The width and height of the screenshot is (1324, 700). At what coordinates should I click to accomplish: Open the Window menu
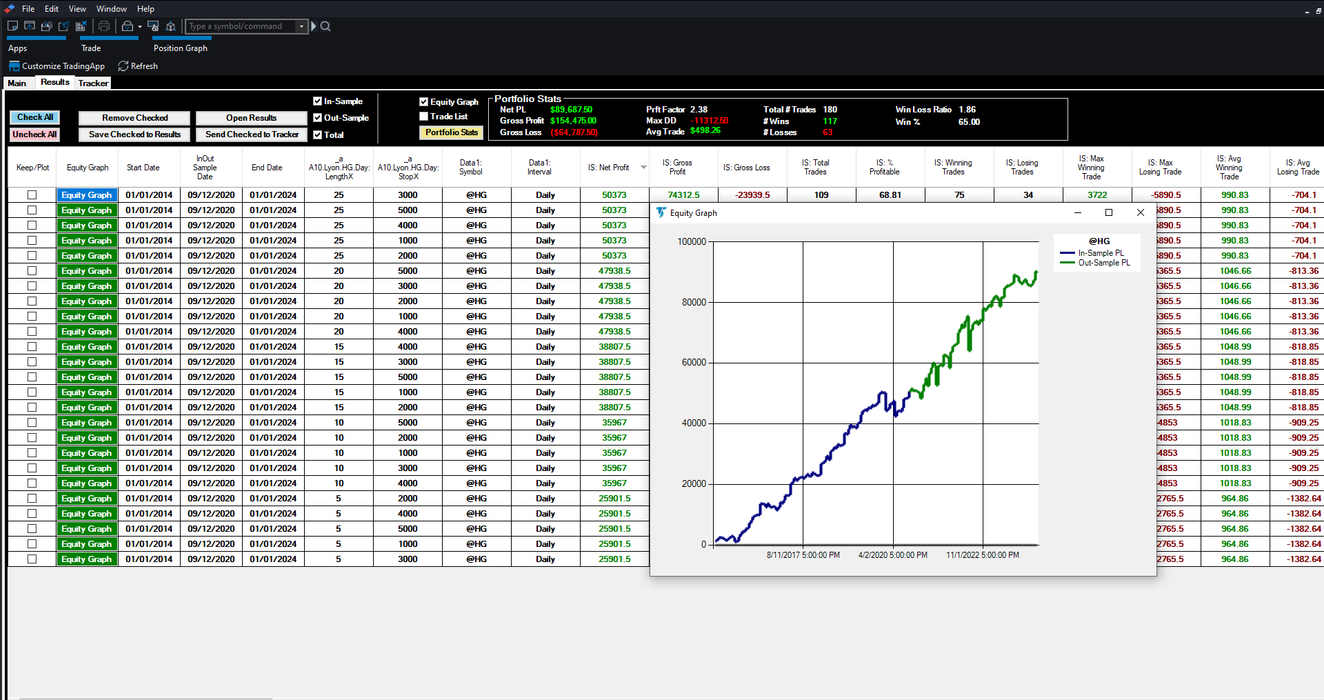pos(111,8)
